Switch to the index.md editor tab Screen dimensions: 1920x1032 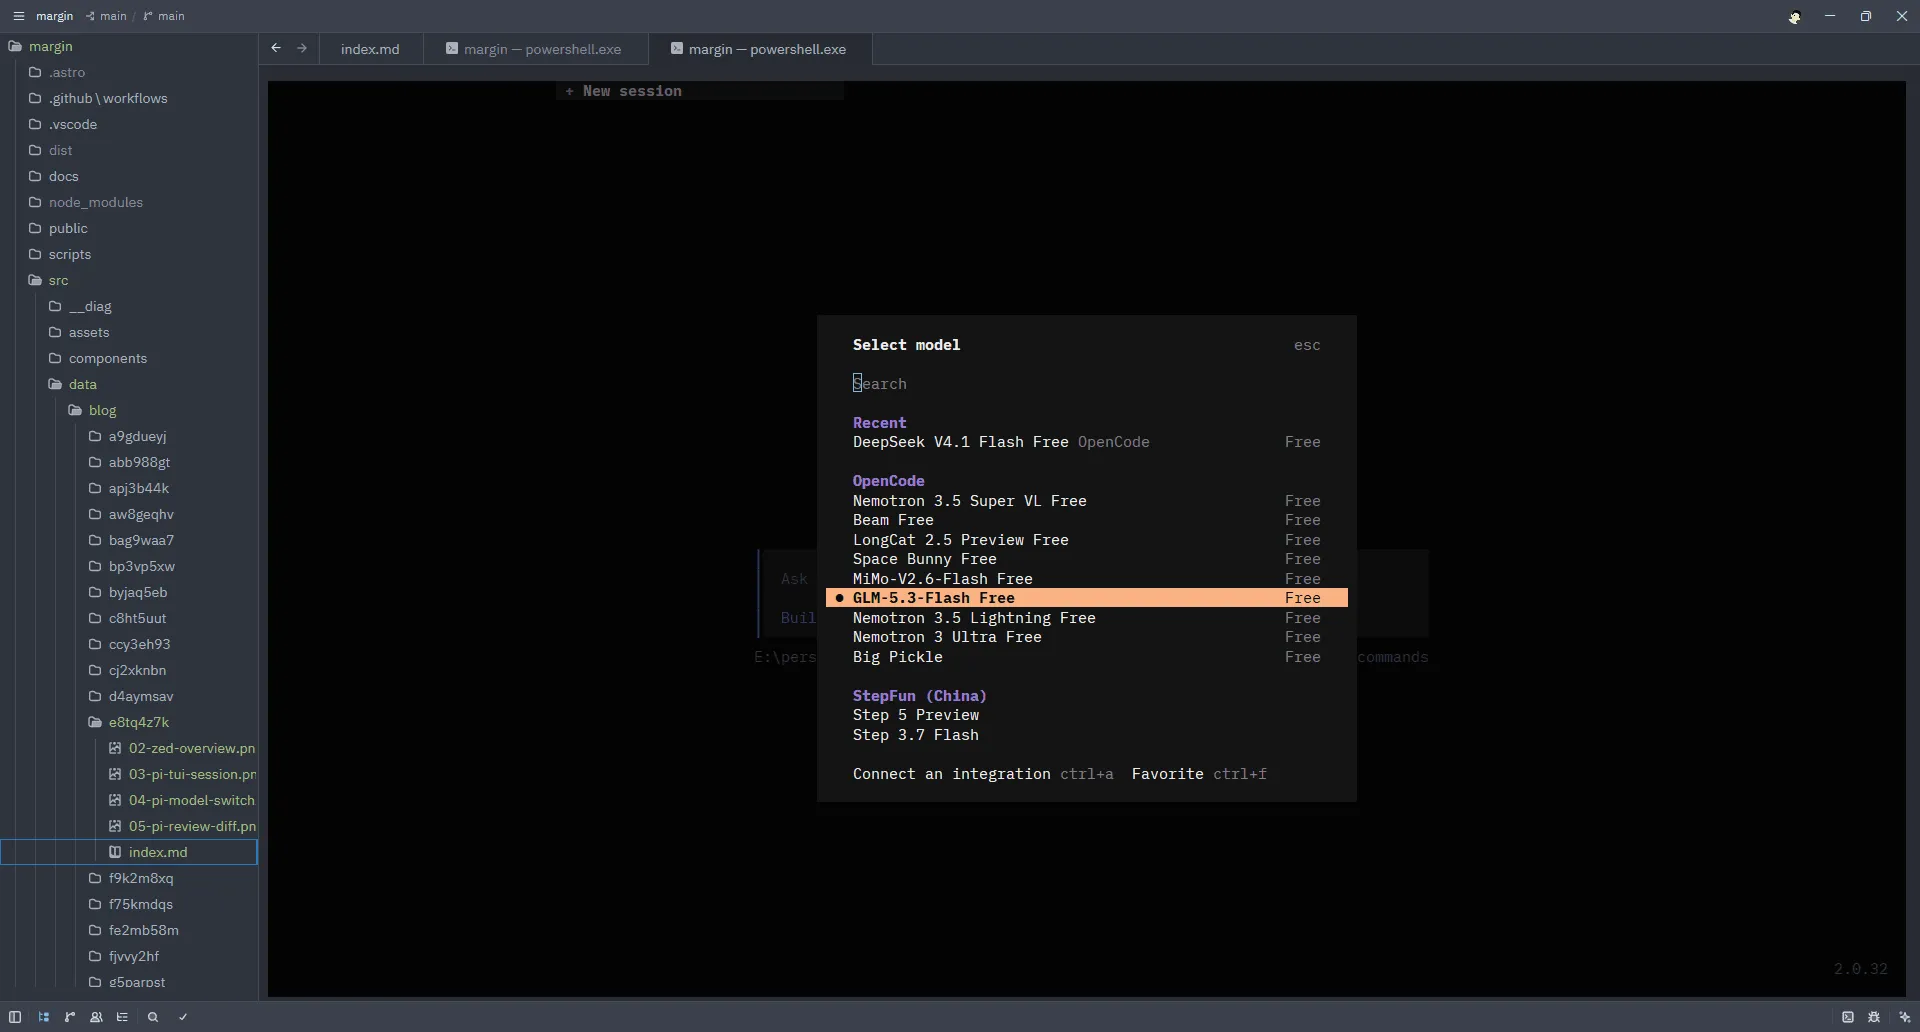(370, 49)
